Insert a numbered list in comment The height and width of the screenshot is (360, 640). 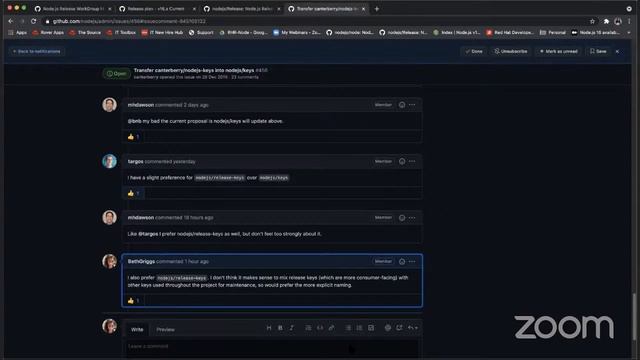click(359, 328)
